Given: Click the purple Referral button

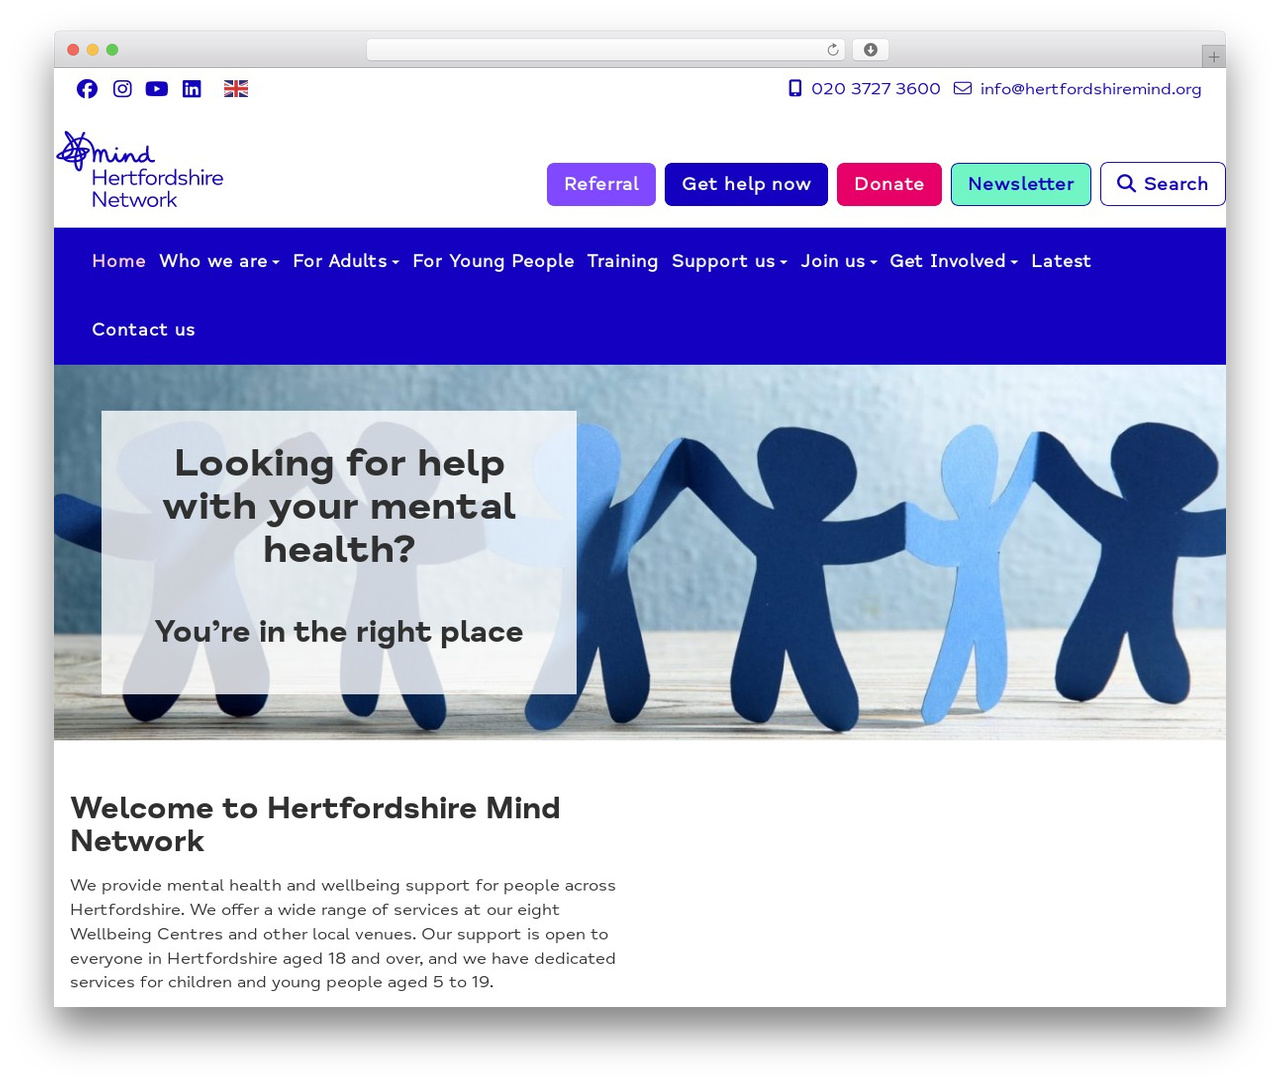Looking at the screenshot, I should tap(601, 184).
